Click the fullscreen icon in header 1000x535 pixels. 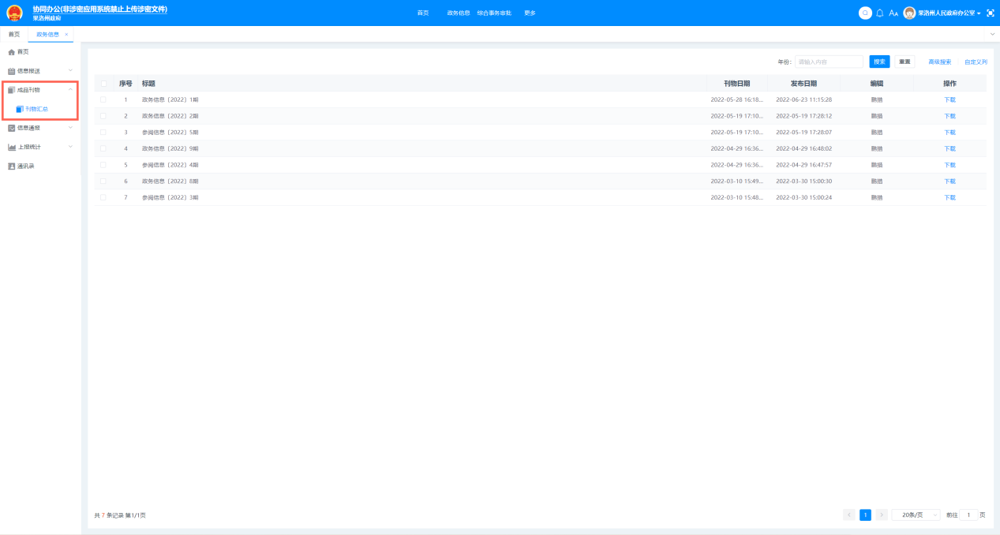pyautogui.click(x=989, y=13)
